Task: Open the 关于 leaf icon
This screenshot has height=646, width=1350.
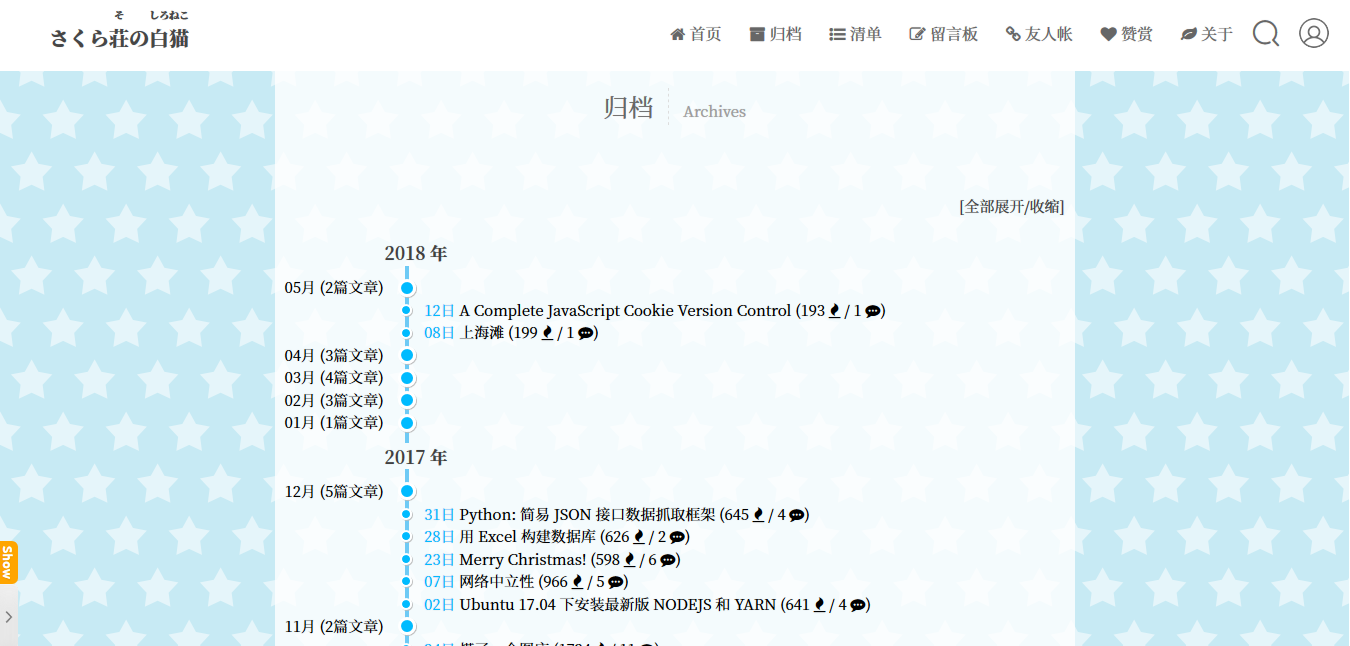Action: [x=1188, y=33]
